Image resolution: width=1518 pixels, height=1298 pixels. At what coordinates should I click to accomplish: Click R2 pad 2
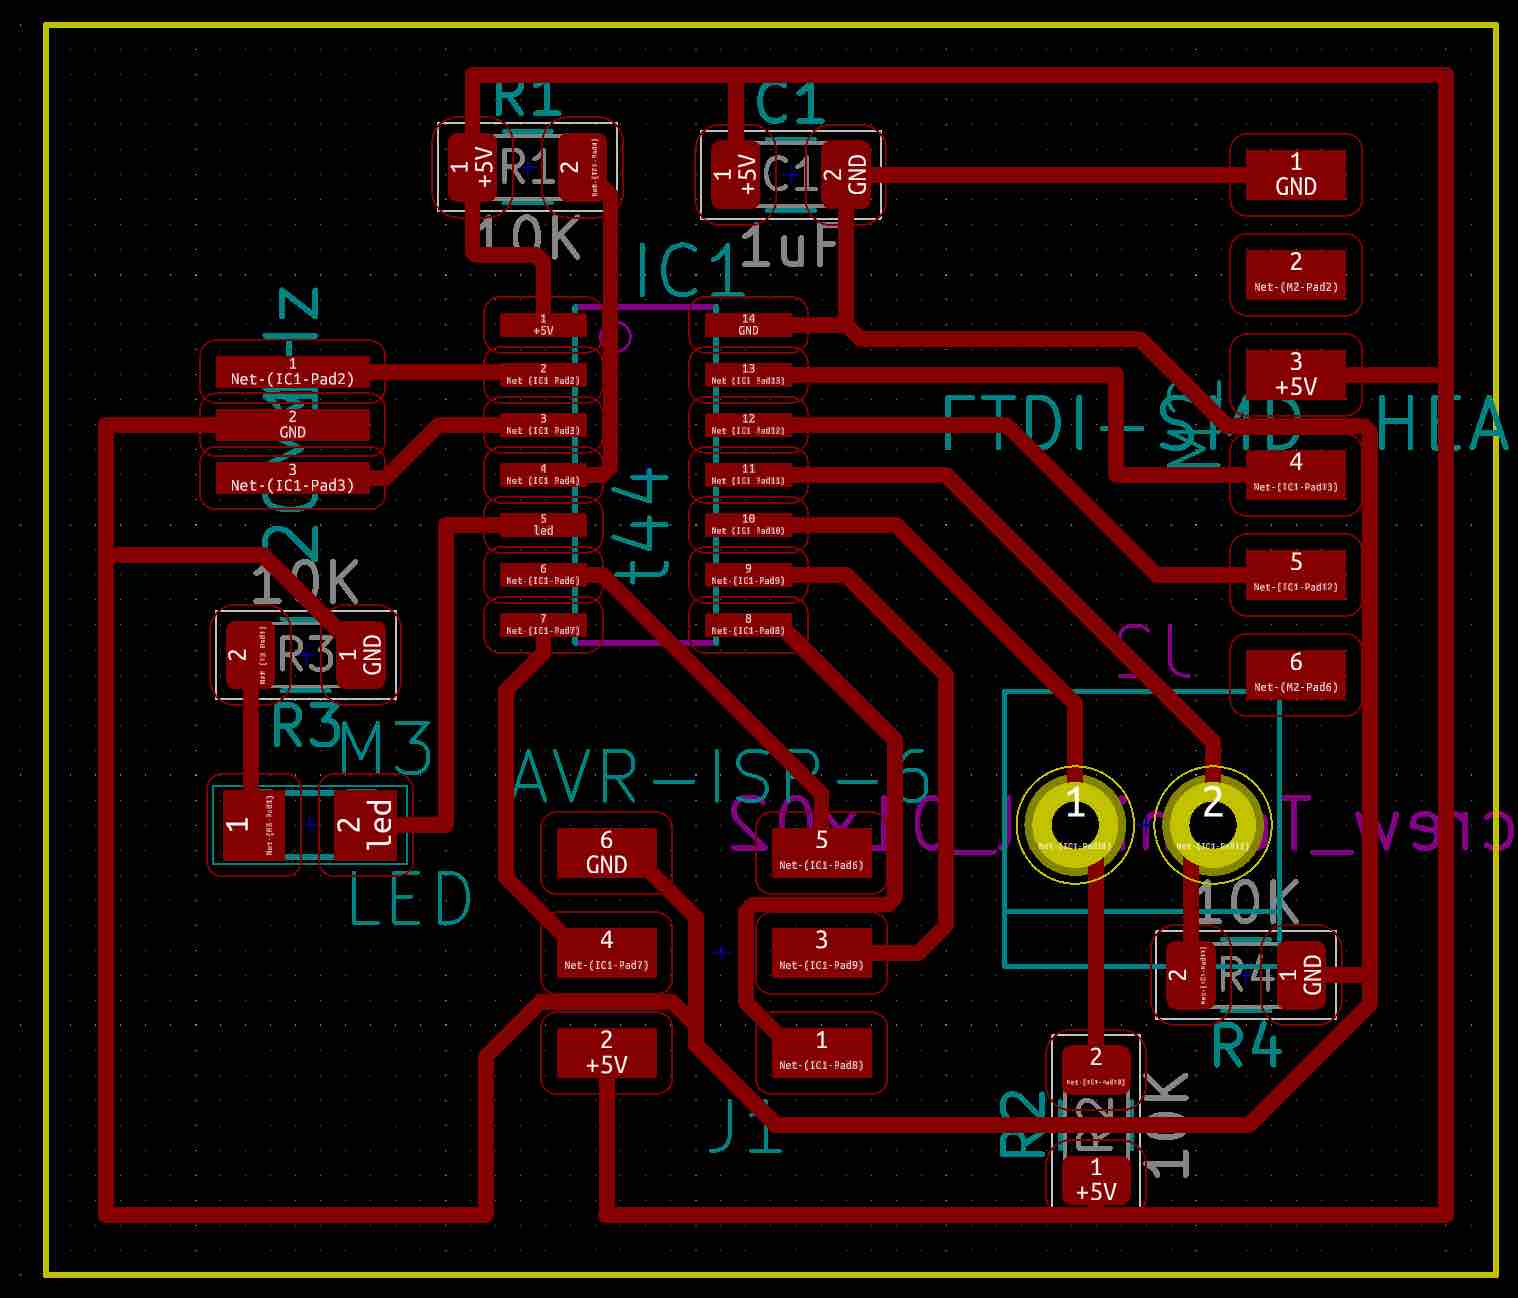pyautogui.click(x=1096, y=1069)
